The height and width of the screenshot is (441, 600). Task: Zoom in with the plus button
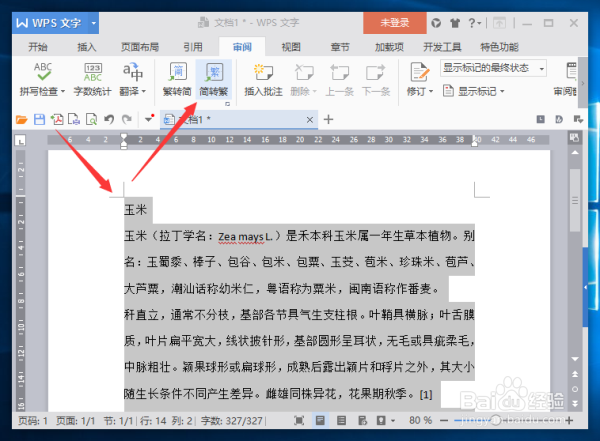pos(569,421)
